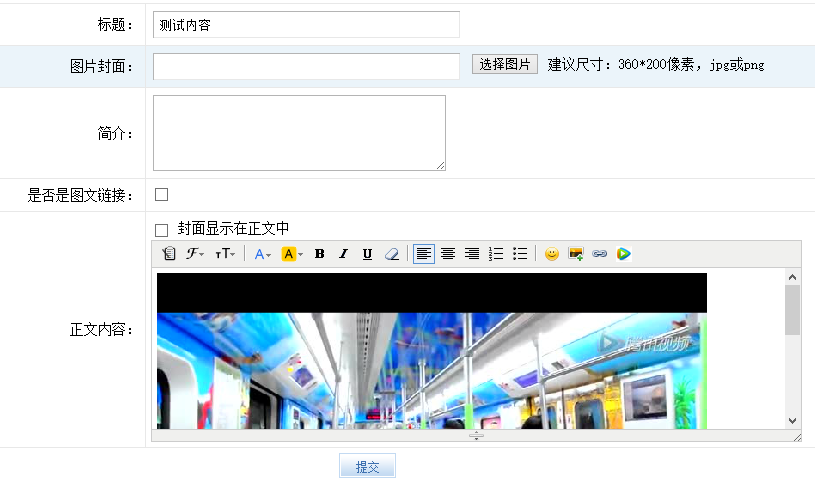Toggle bold formatting in editor toolbar

(x=320, y=254)
